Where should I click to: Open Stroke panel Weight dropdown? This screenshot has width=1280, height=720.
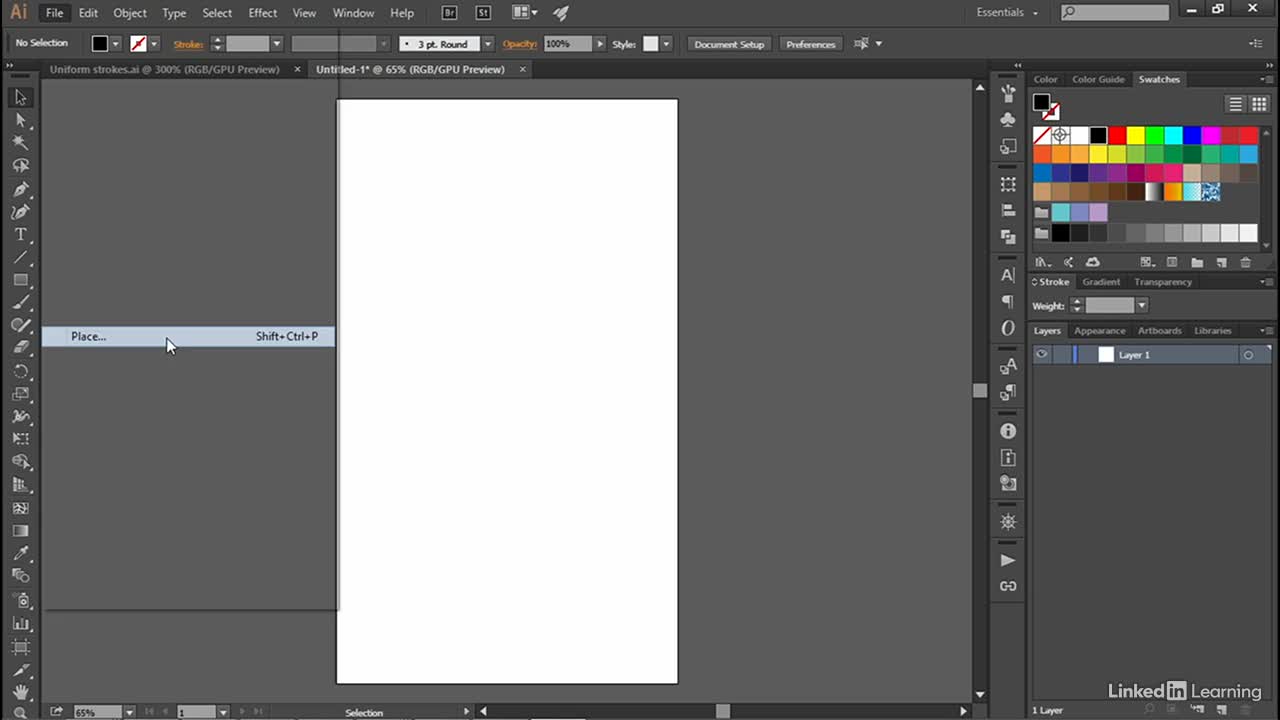coord(1141,306)
